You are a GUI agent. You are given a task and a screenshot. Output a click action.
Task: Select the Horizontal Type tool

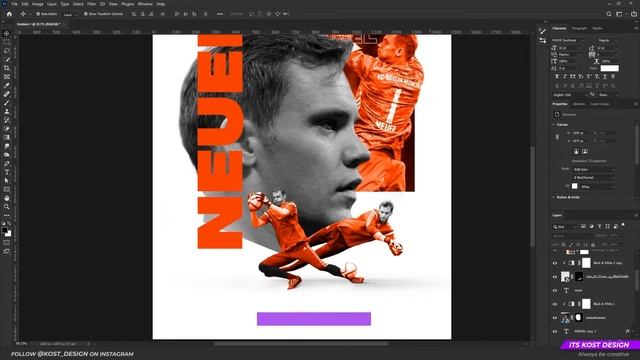click(x=7, y=172)
